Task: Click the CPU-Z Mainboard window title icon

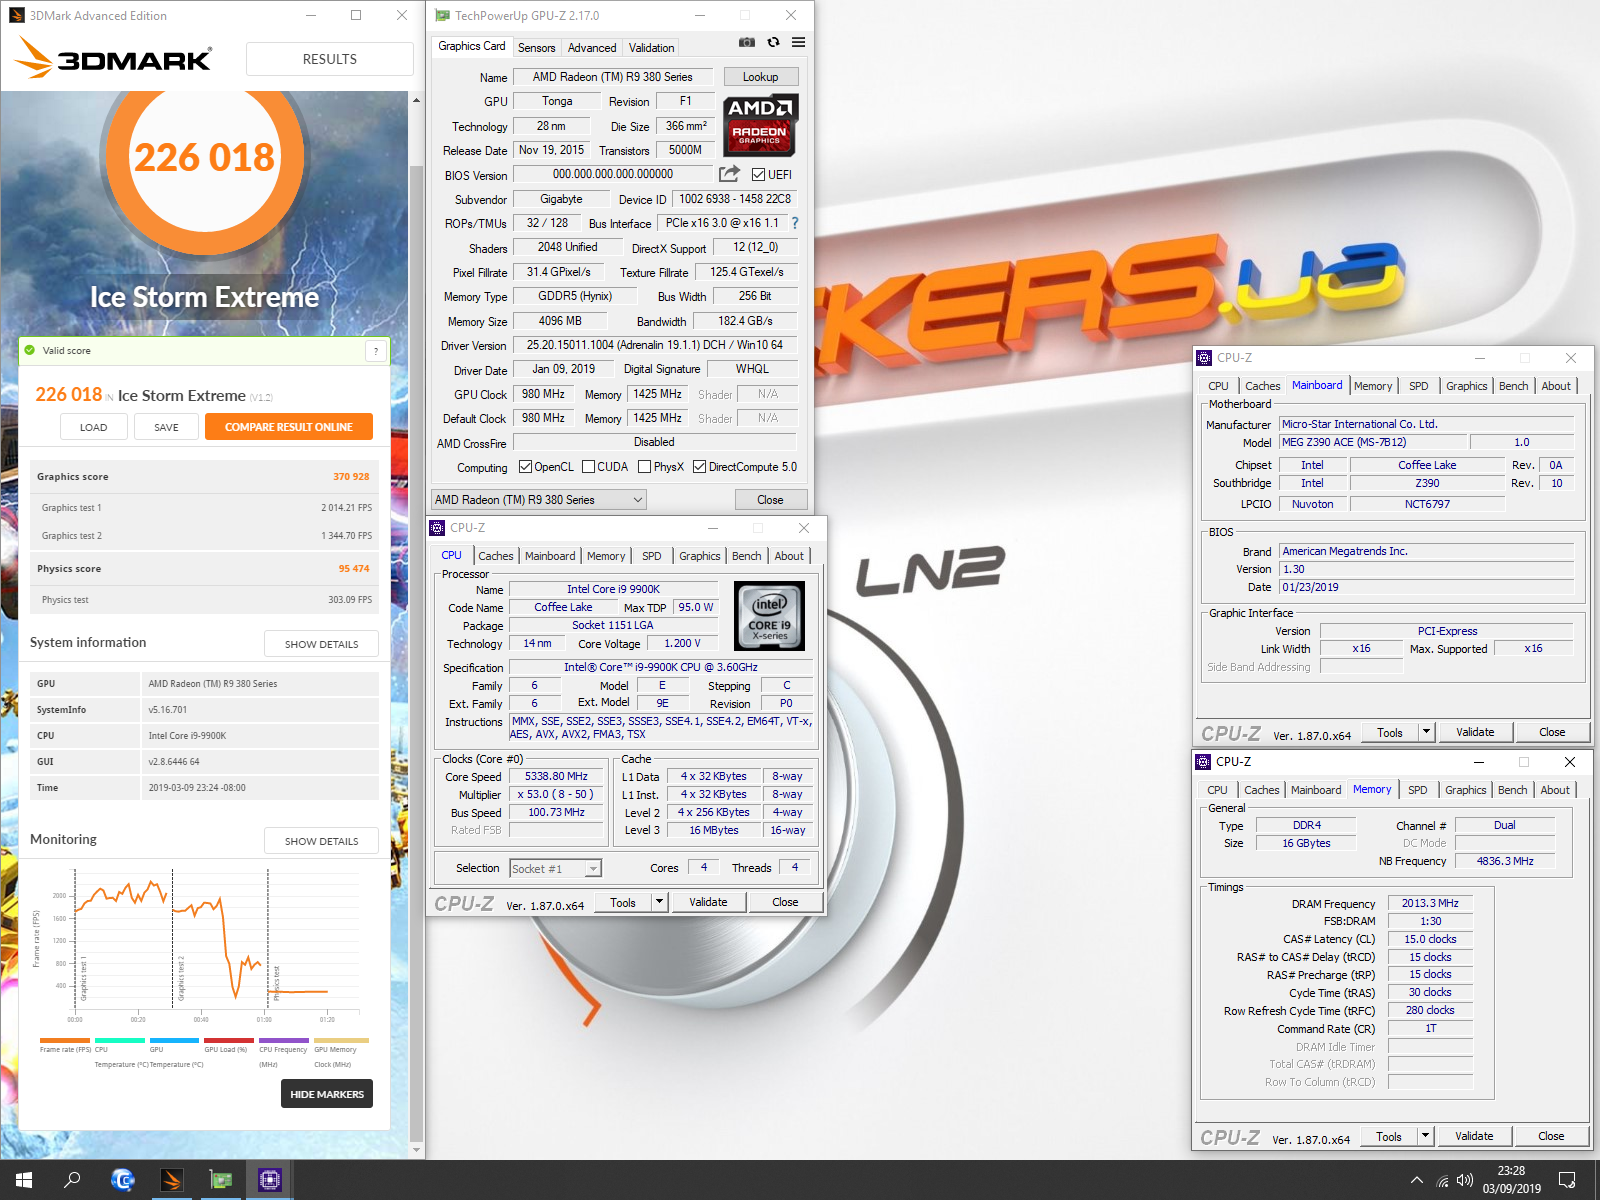Action: (1204, 357)
